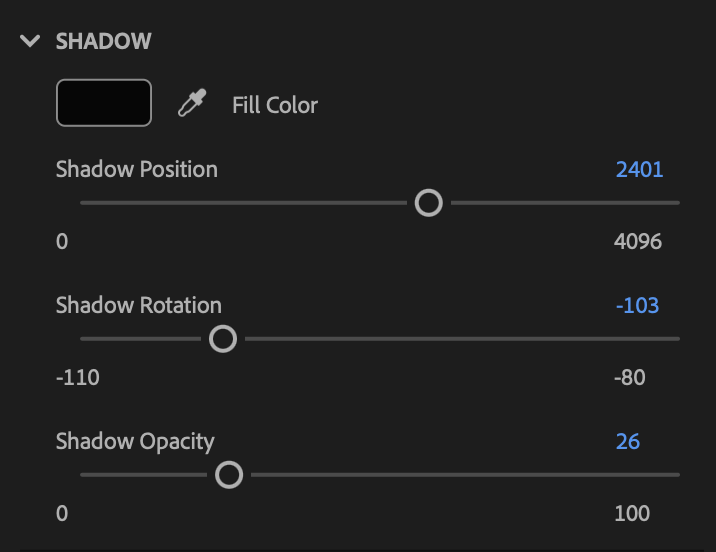Select the Shadow Opacity value 26
The width and height of the screenshot is (716, 552).
pos(628,441)
